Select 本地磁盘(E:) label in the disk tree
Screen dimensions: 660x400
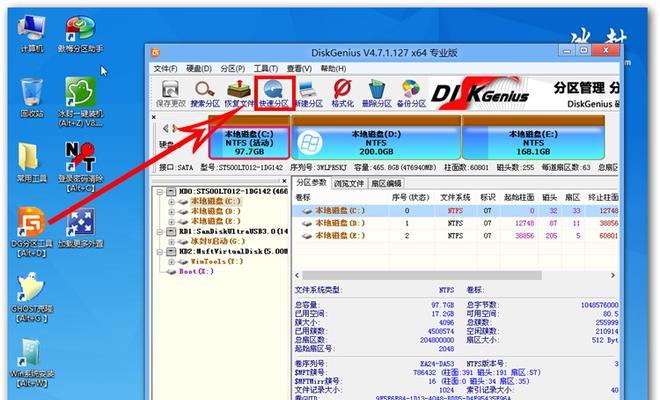point(216,221)
